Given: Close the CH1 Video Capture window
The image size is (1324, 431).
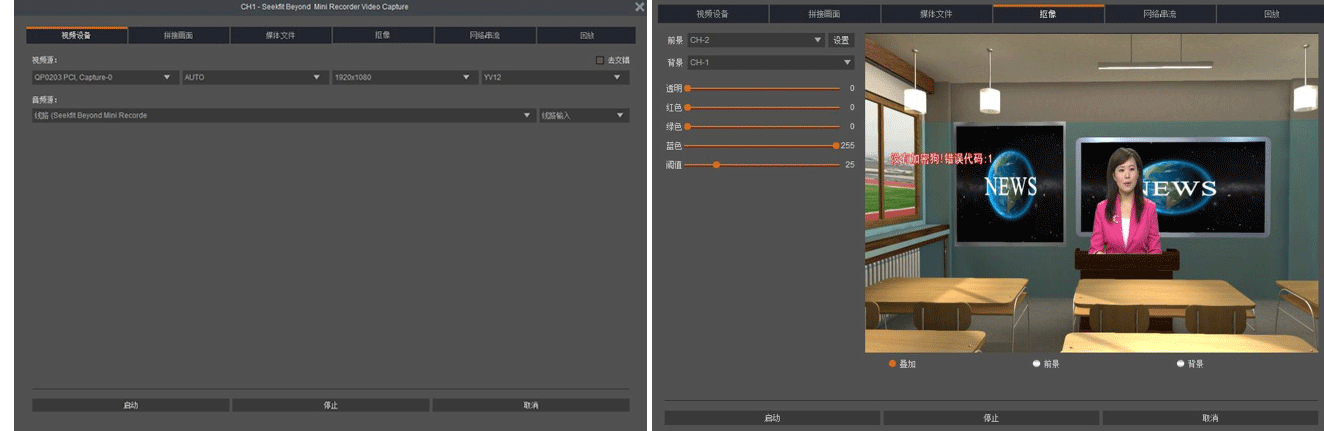Looking at the screenshot, I should click(x=639, y=7).
